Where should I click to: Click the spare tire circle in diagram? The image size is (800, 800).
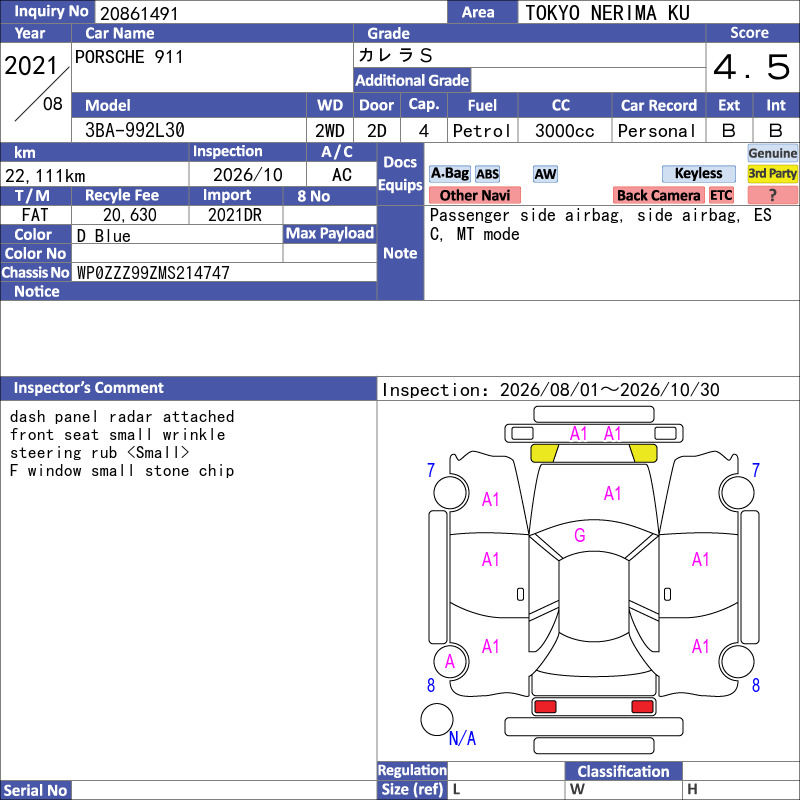[x=437, y=719]
